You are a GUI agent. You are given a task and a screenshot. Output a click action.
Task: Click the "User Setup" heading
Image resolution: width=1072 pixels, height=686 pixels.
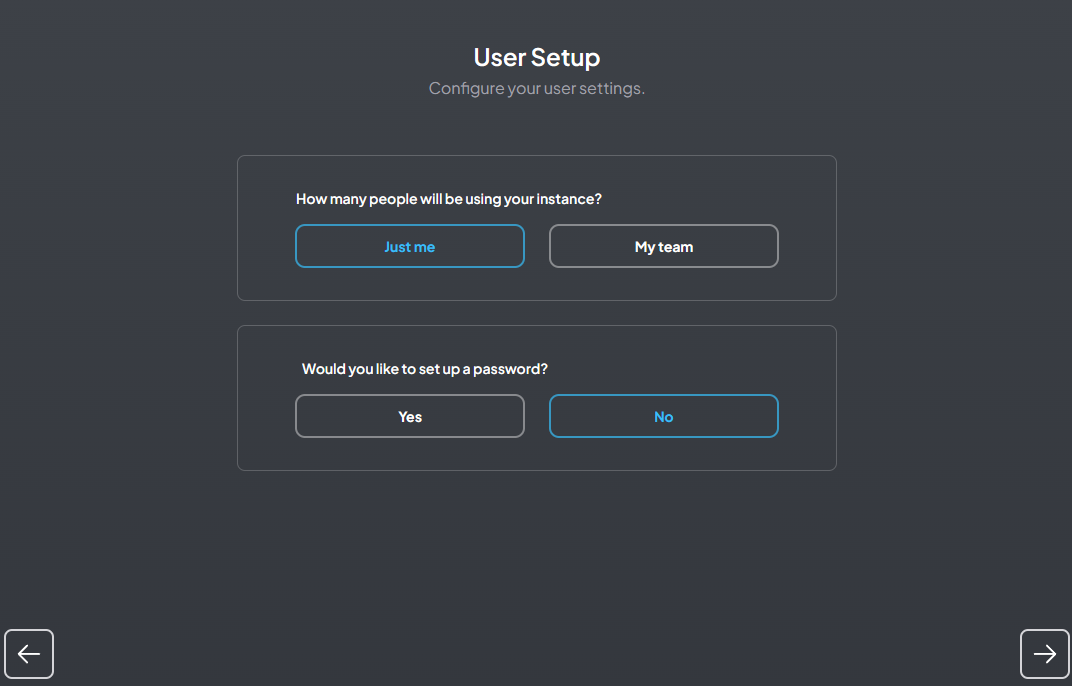(536, 57)
